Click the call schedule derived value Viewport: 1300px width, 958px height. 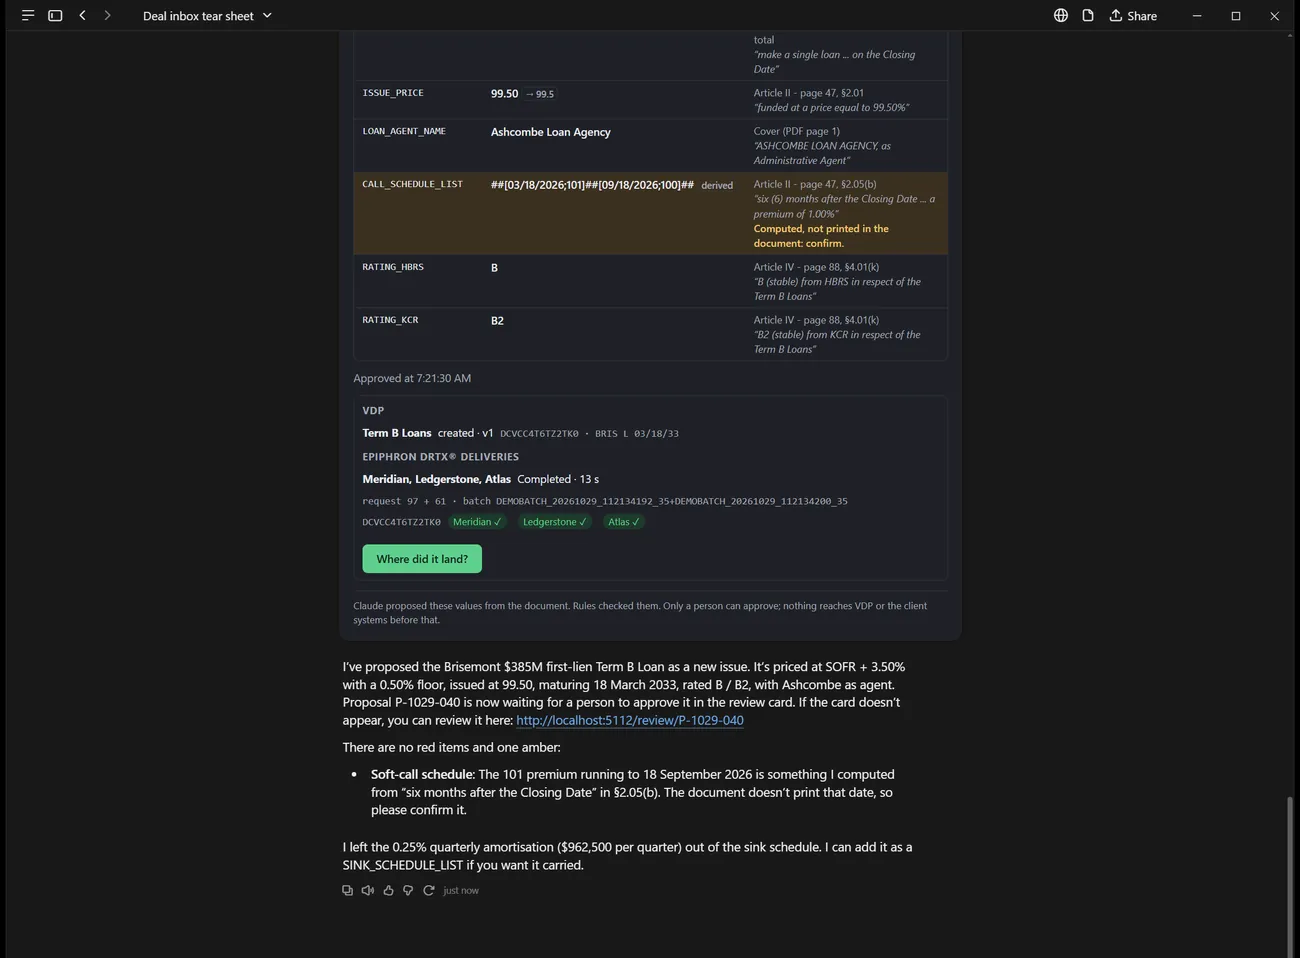[x=592, y=185]
